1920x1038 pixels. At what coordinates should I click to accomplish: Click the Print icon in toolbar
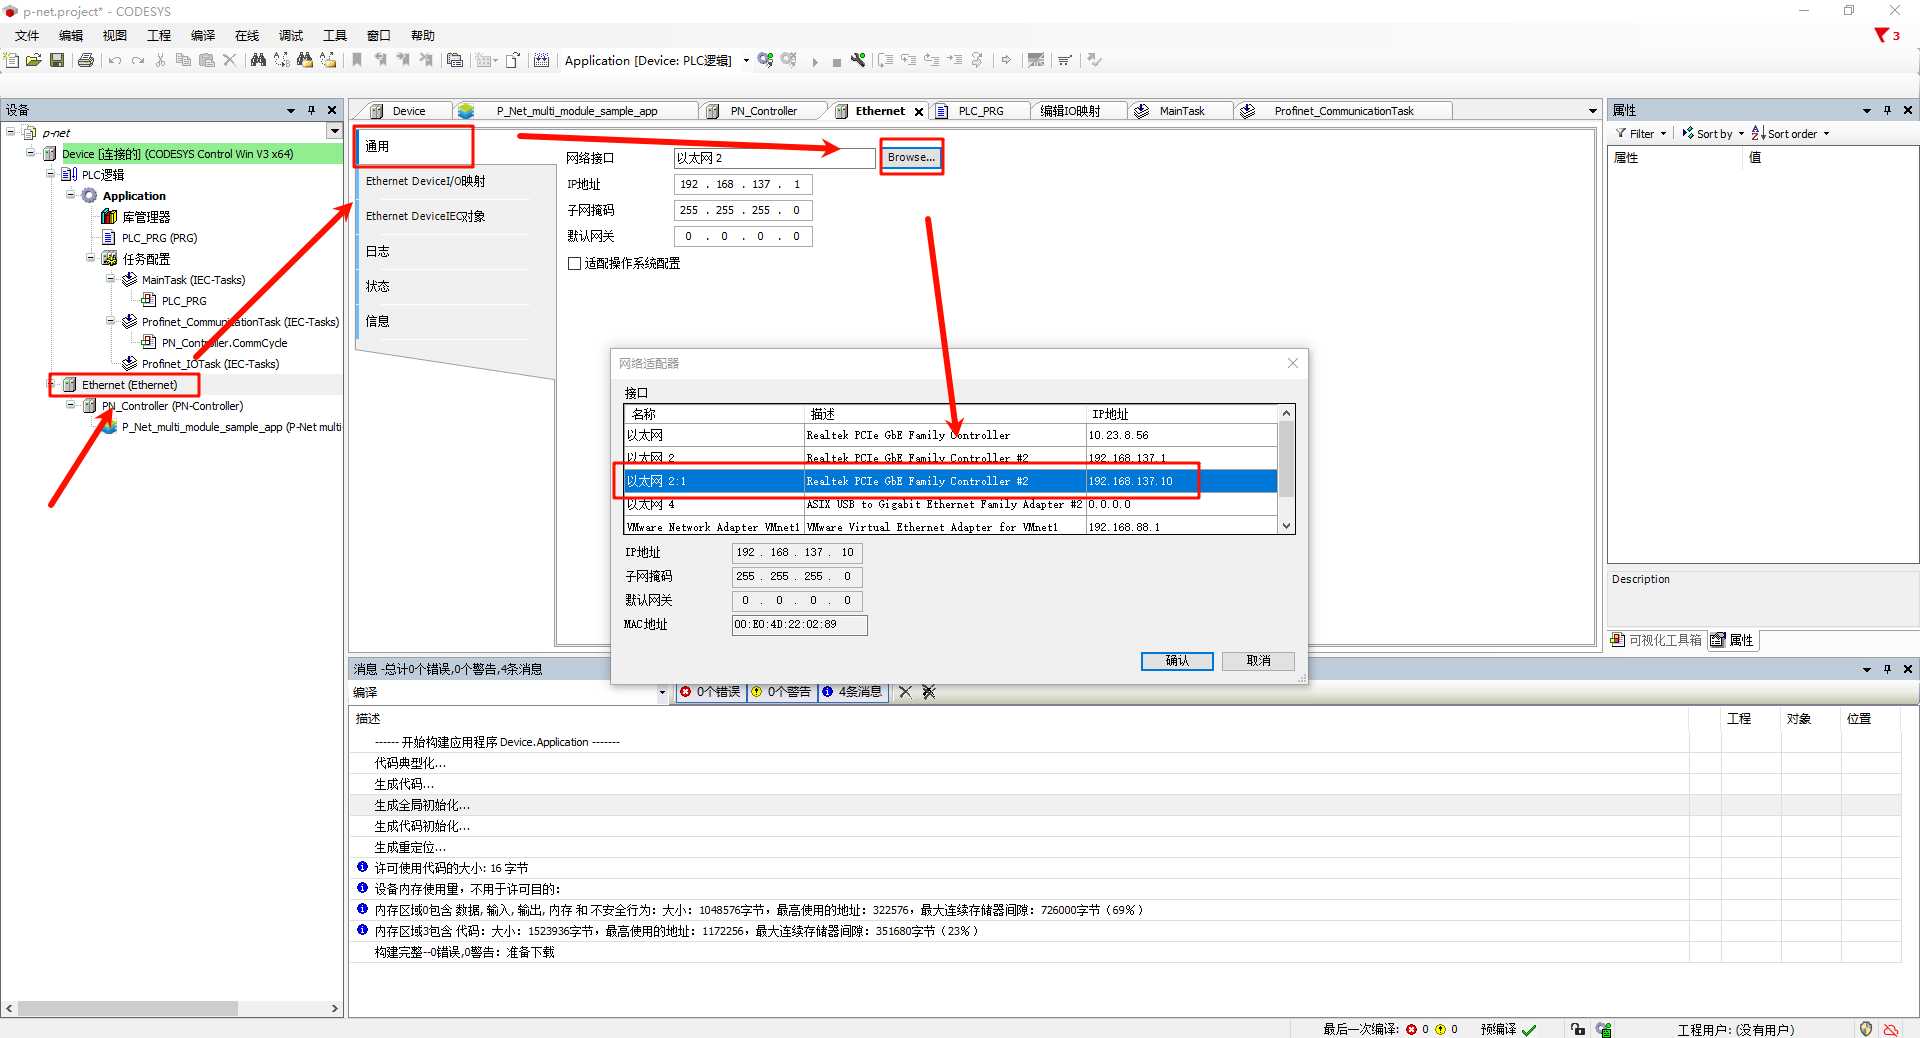coord(86,61)
